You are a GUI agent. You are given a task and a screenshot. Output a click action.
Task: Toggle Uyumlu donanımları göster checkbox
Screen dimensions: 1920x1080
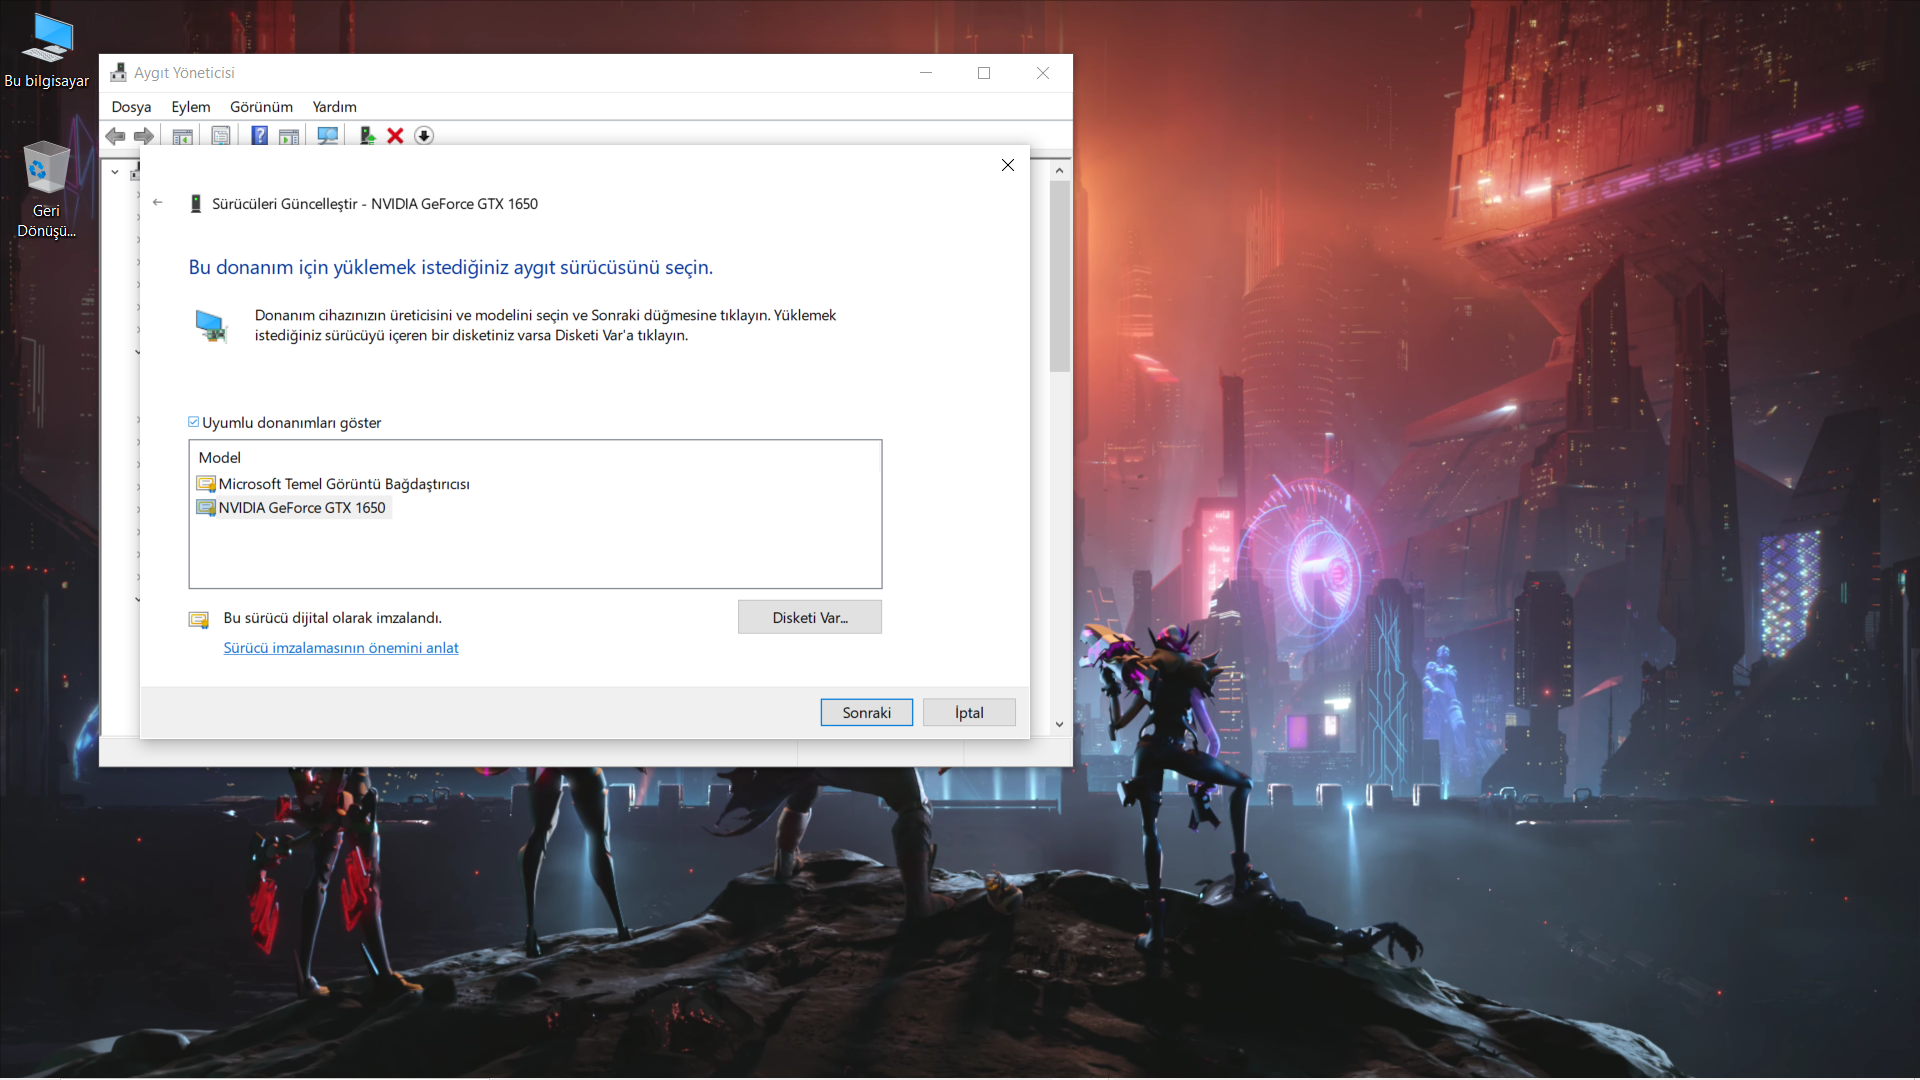(194, 422)
